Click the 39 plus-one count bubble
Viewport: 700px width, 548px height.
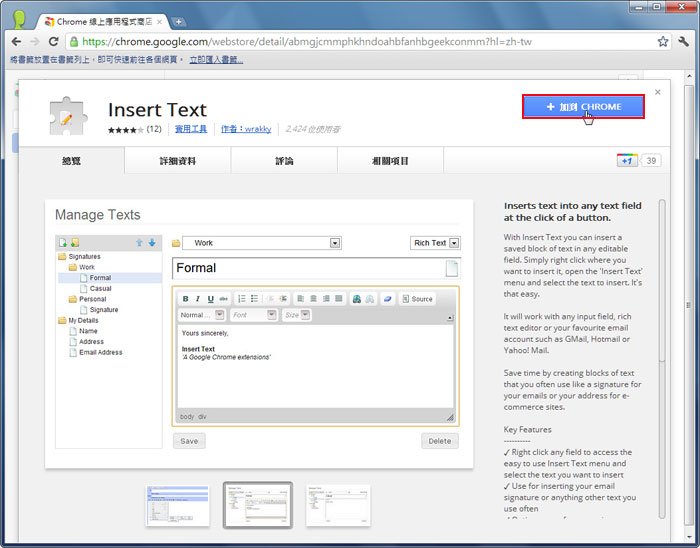(651, 161)
